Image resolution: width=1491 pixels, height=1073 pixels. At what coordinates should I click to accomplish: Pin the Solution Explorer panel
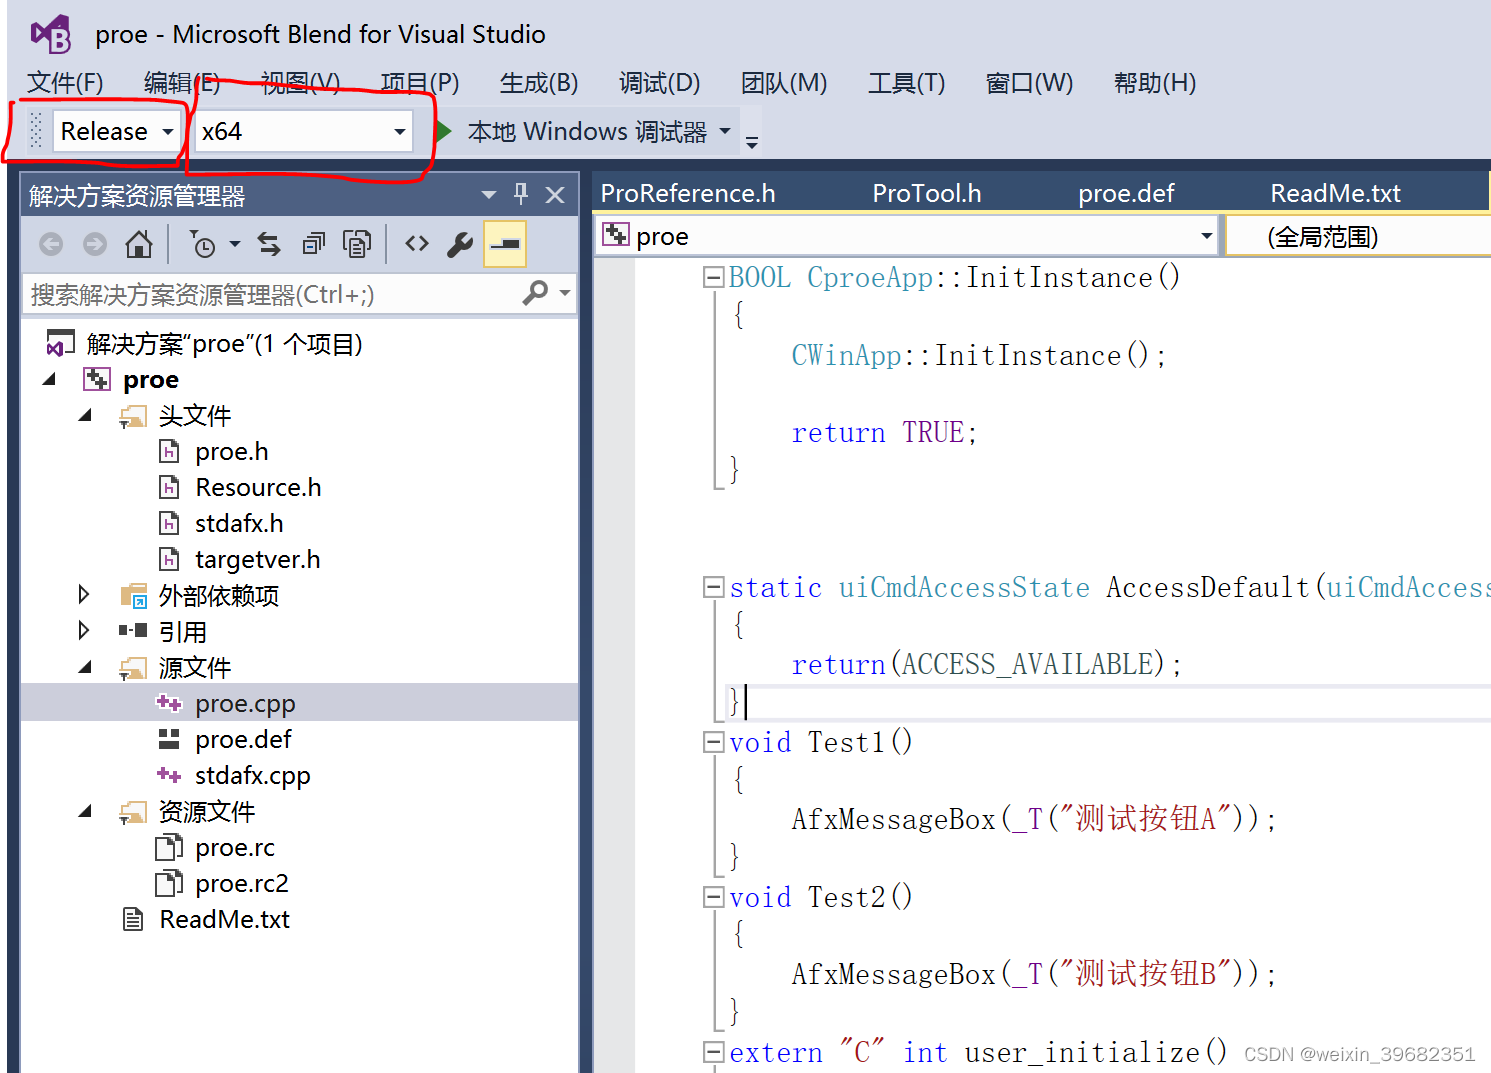pyautogui.click(x=521, y=194)
